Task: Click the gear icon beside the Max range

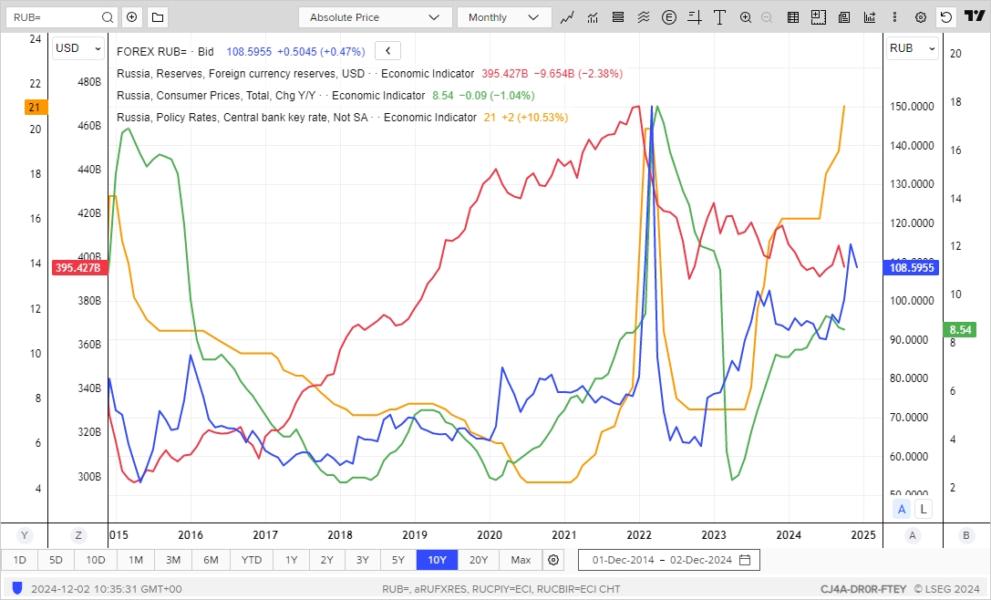Action: 553,560
